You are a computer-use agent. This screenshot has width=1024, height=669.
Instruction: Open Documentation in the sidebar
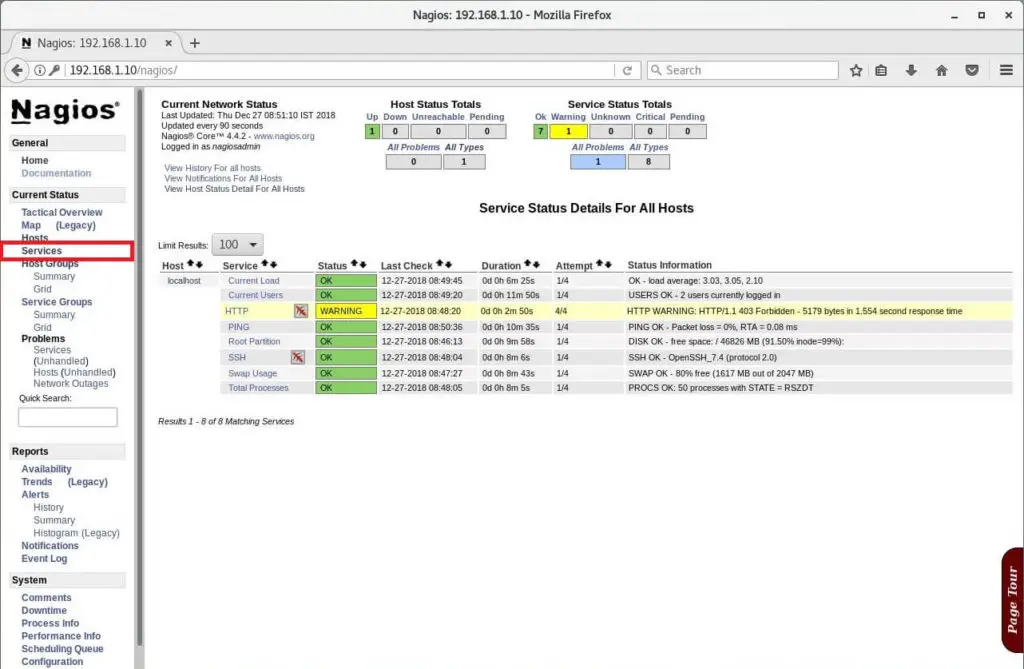coord(56,173)
